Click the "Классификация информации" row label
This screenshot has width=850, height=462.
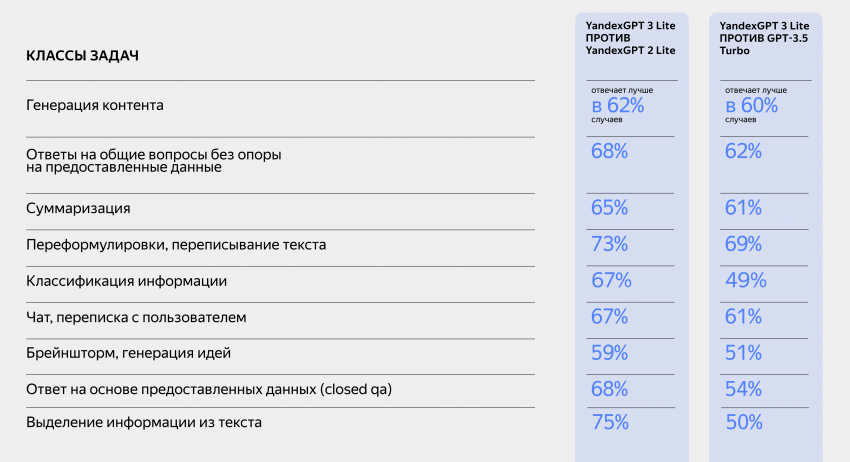(x=127, y=281)
